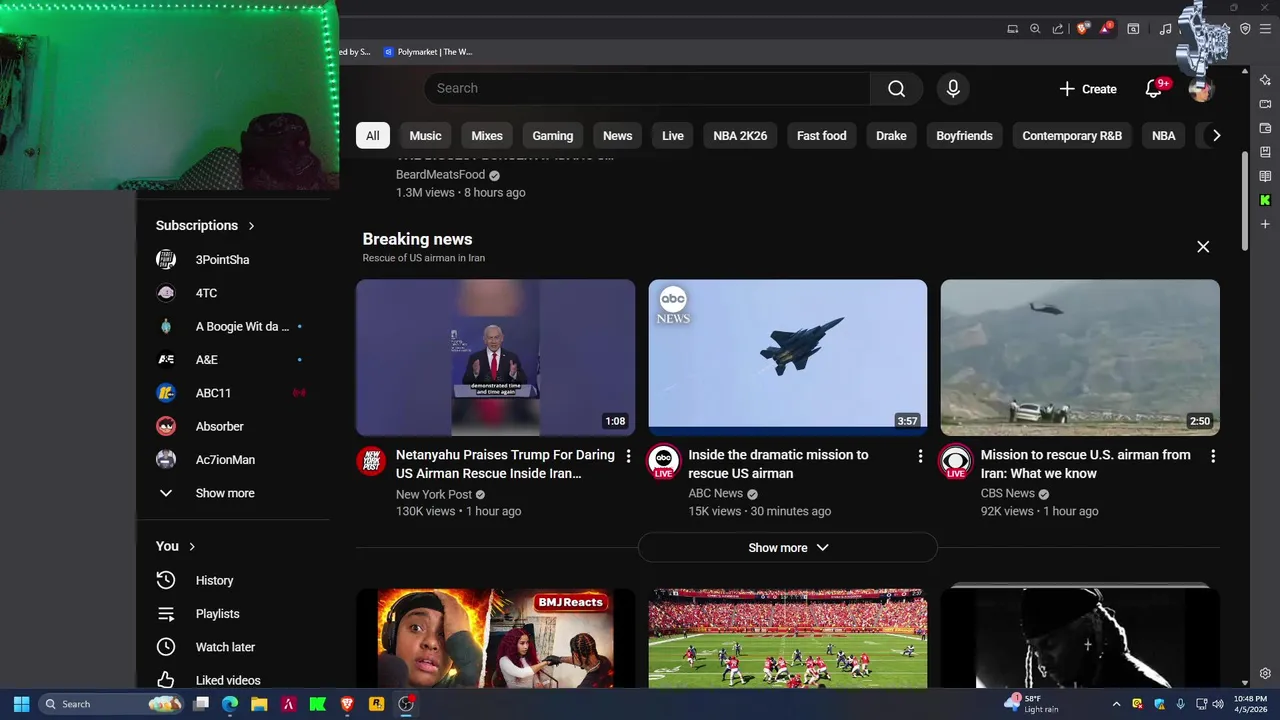Select the Gaming filter chip

553,136
